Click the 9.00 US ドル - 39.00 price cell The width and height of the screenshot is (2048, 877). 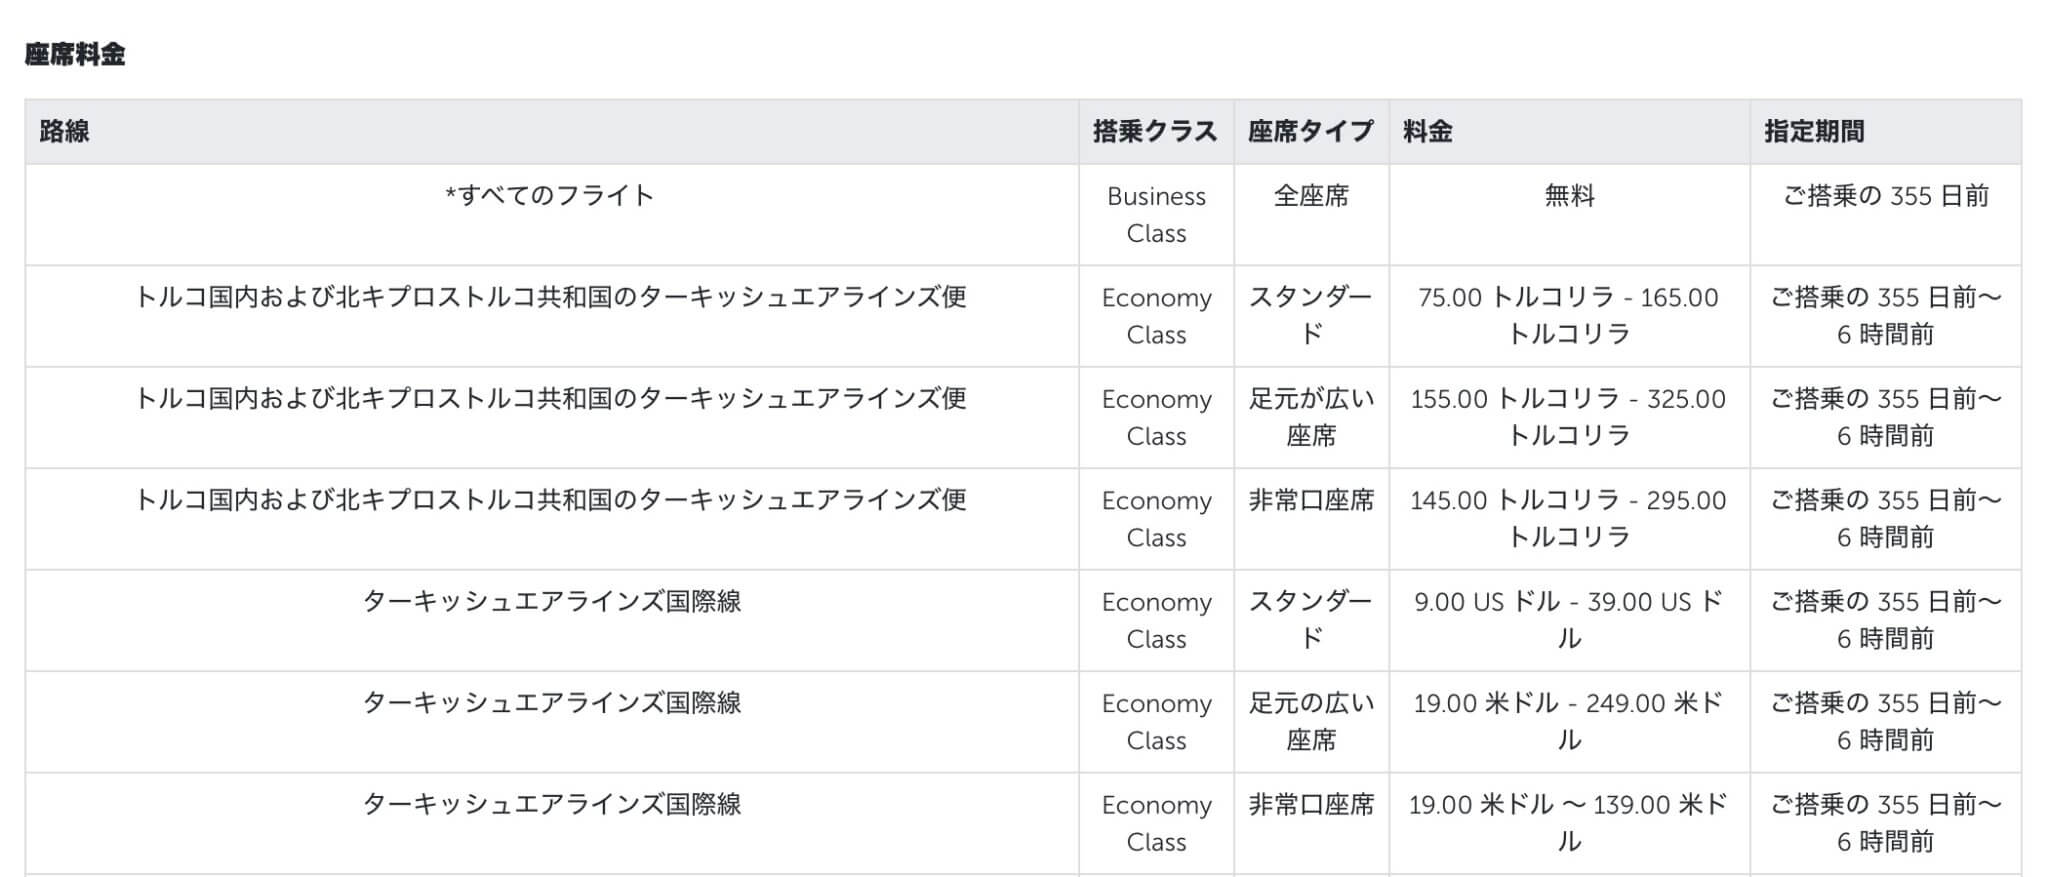[1568, 620]
